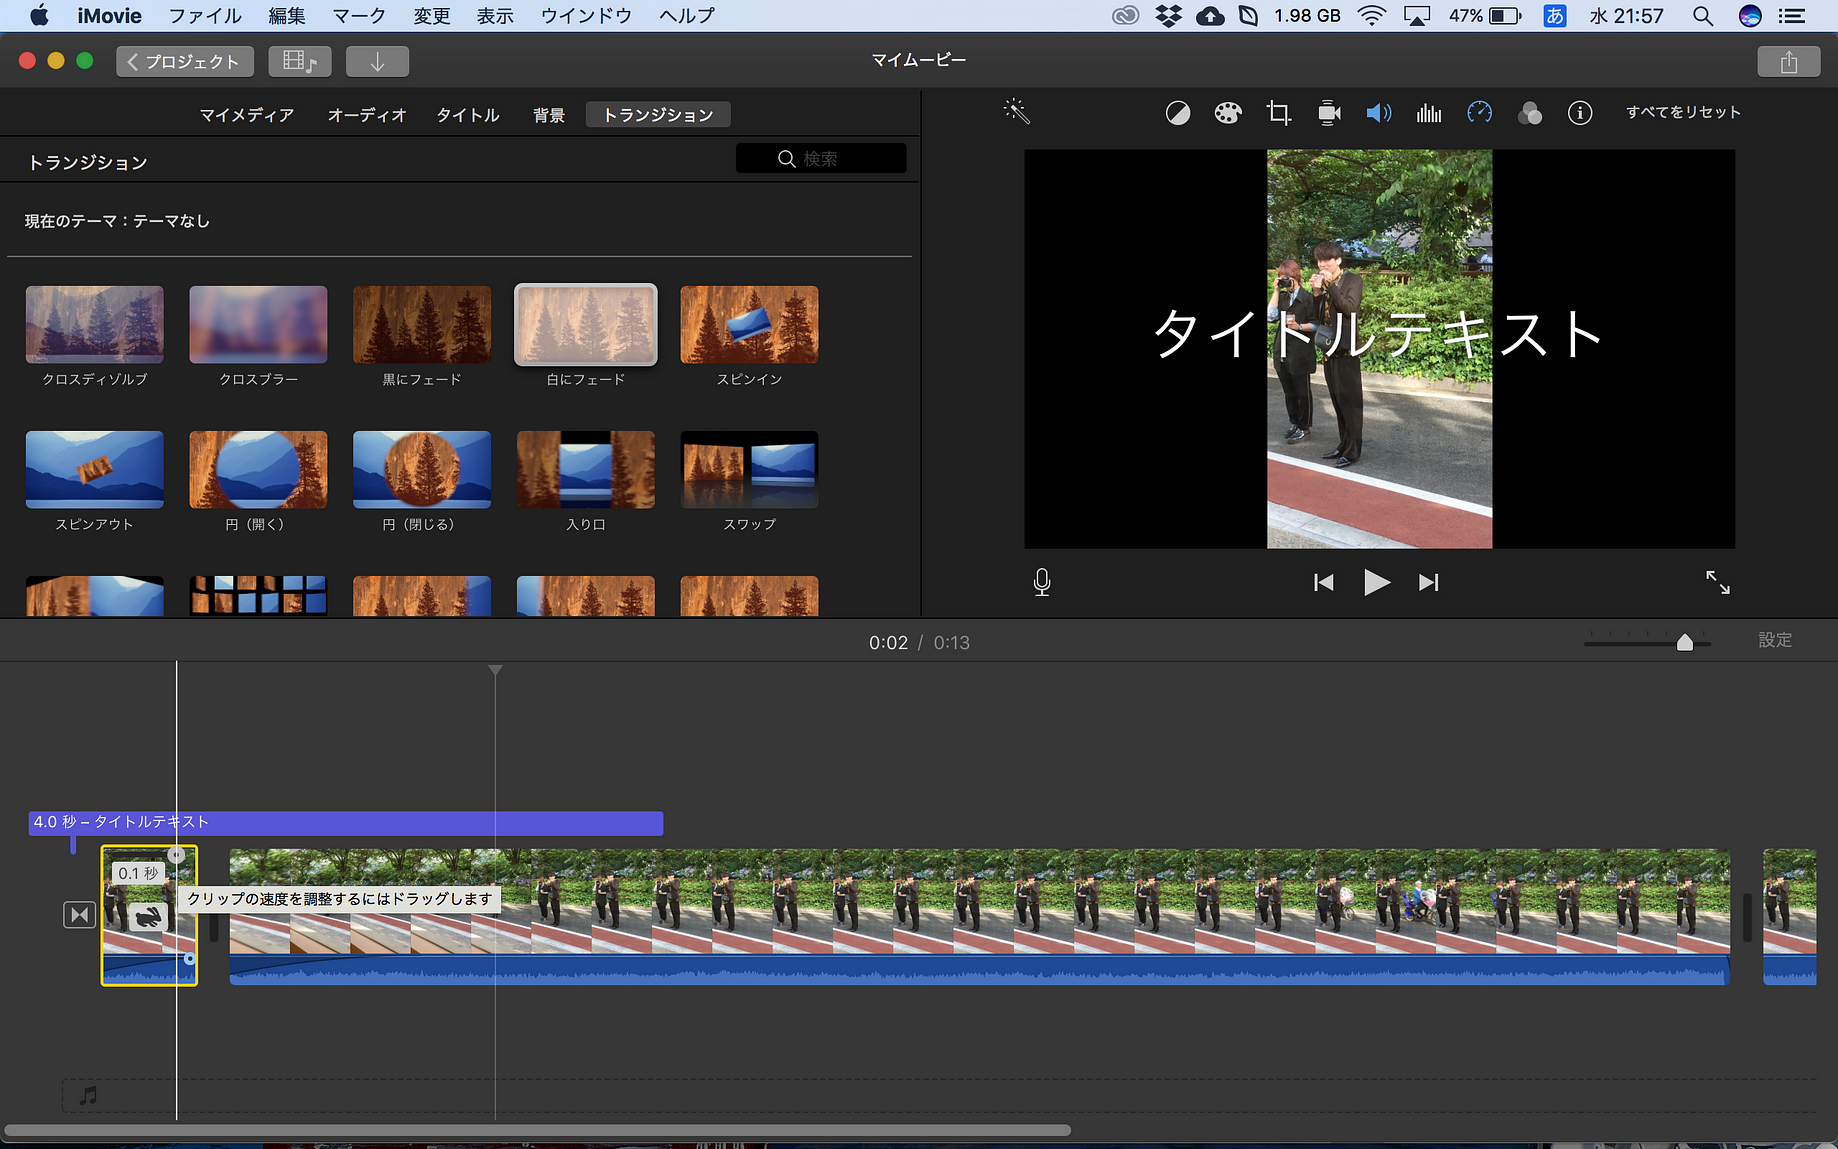
Task: Play the preview video
Action: (x=1376, y=582)
